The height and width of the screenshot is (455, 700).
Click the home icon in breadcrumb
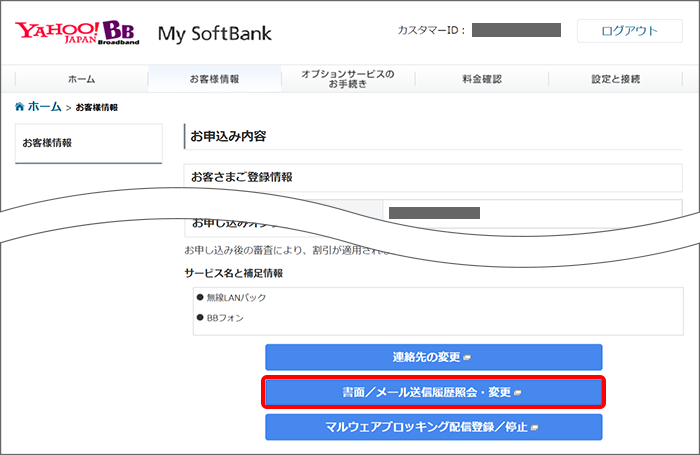click(x=20, y=107)
